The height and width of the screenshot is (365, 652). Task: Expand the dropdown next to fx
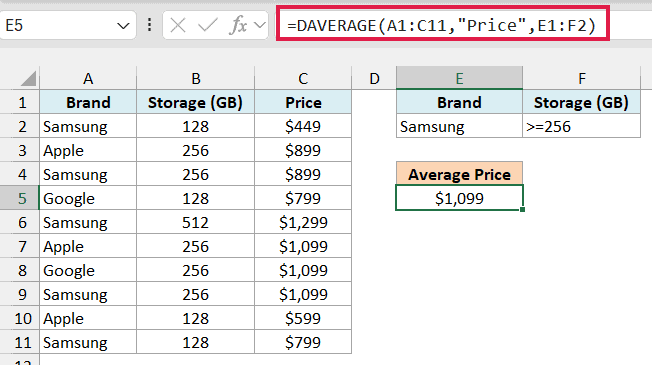[260, 25]
